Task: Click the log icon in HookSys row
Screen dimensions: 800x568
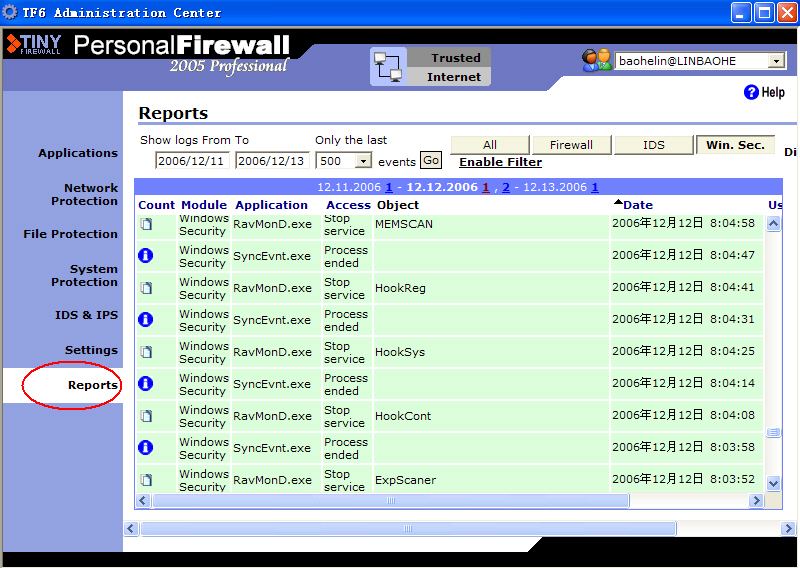Action: (146, 352)
